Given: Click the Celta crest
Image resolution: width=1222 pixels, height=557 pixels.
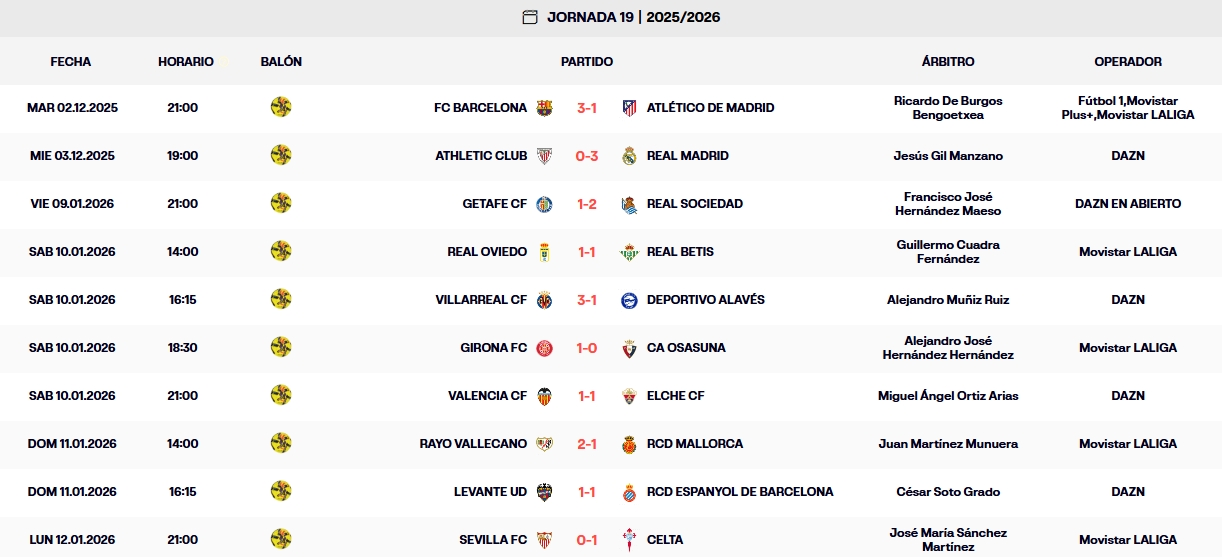Looking at the screenshot, I should 629,540.
